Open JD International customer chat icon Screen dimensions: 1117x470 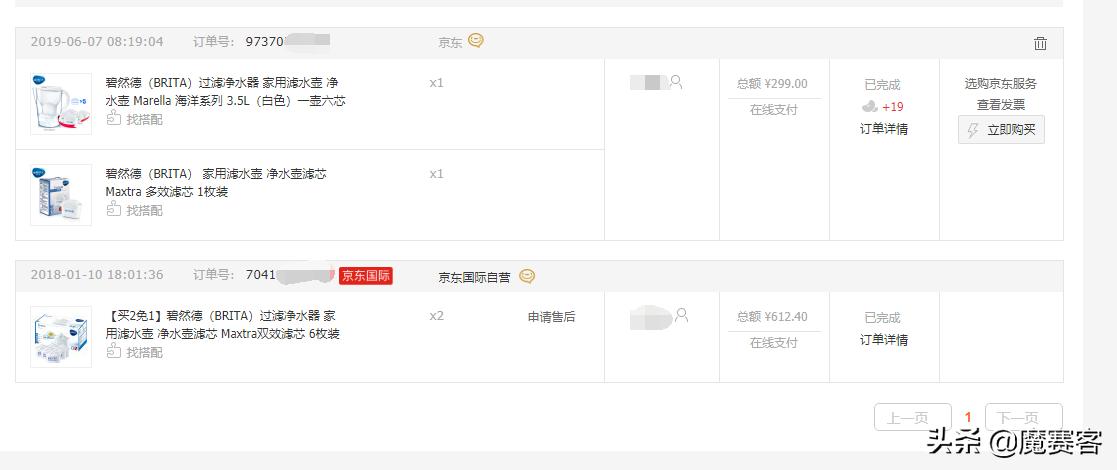pyautogui.click(x=527, y=276)
